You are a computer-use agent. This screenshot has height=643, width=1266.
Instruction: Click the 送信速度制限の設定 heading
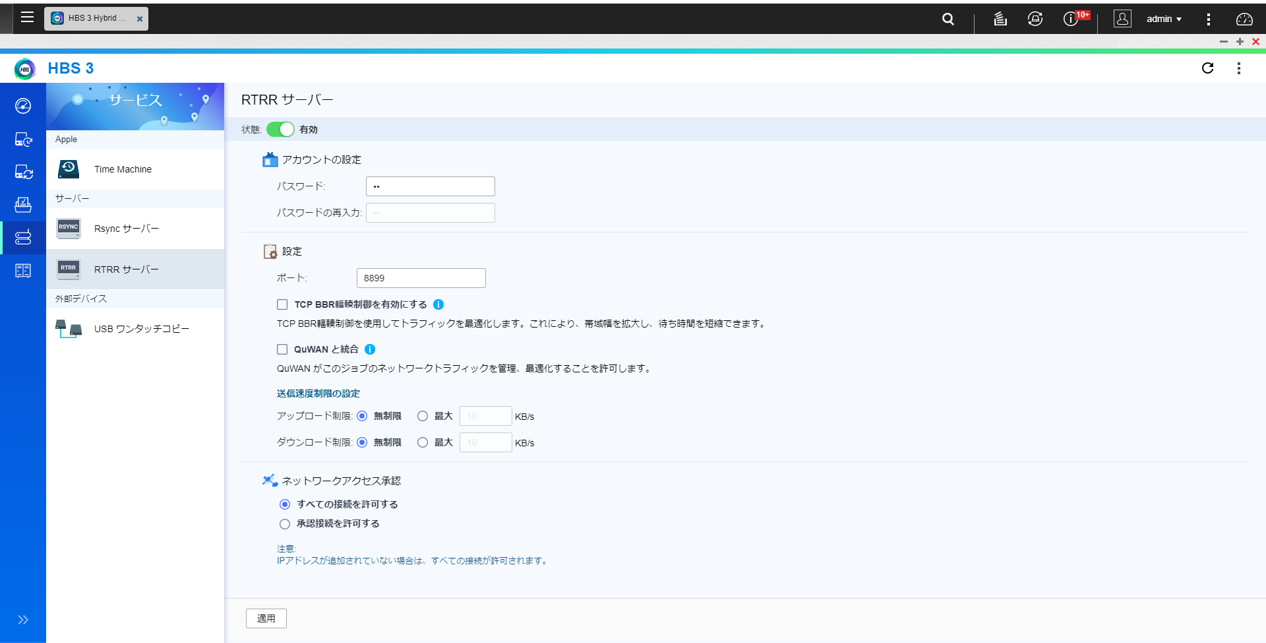(x=318, y=393)
